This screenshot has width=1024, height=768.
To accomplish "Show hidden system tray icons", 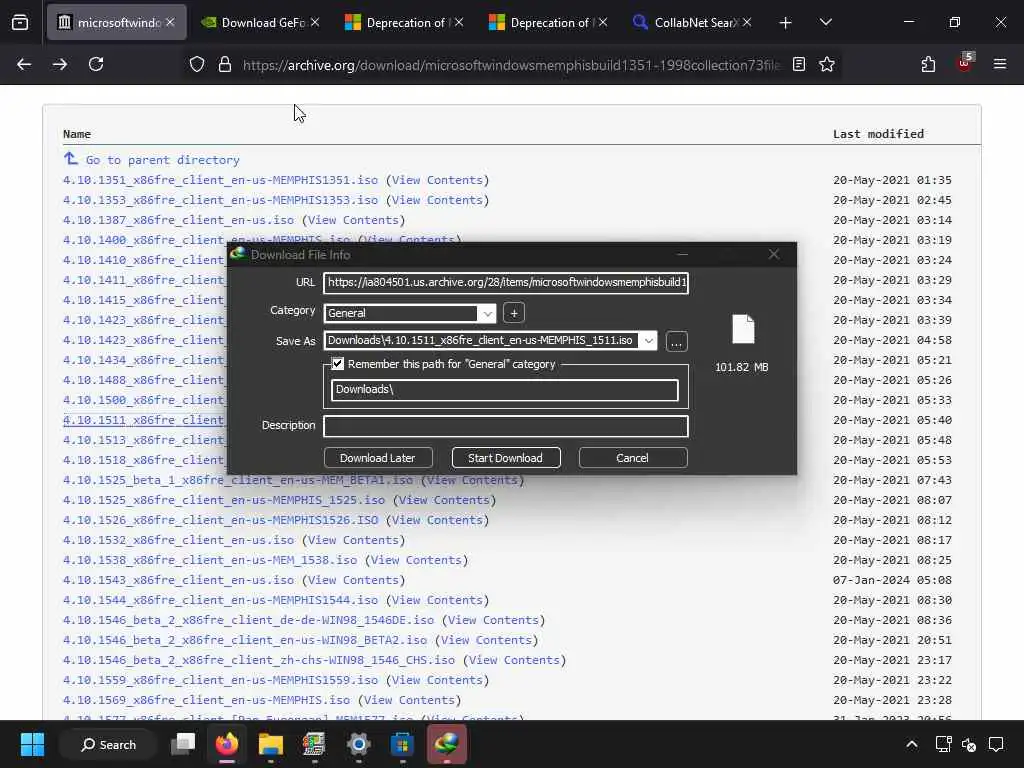I will click(912, 744).
